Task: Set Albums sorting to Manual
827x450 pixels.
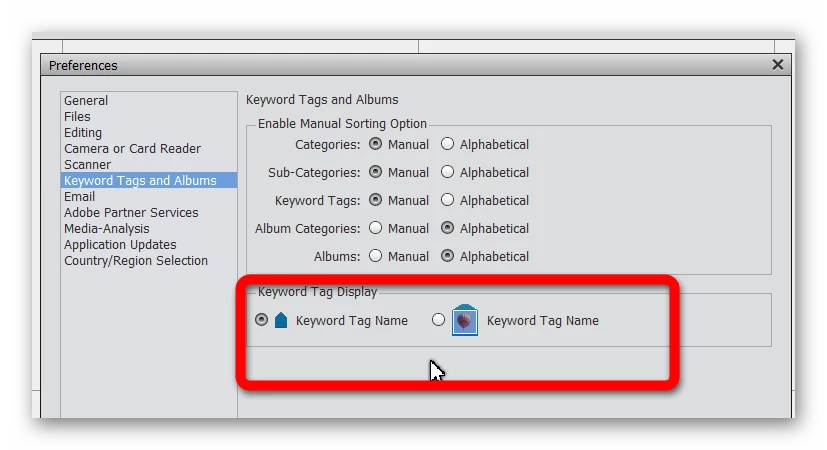Action: point(376,256)
